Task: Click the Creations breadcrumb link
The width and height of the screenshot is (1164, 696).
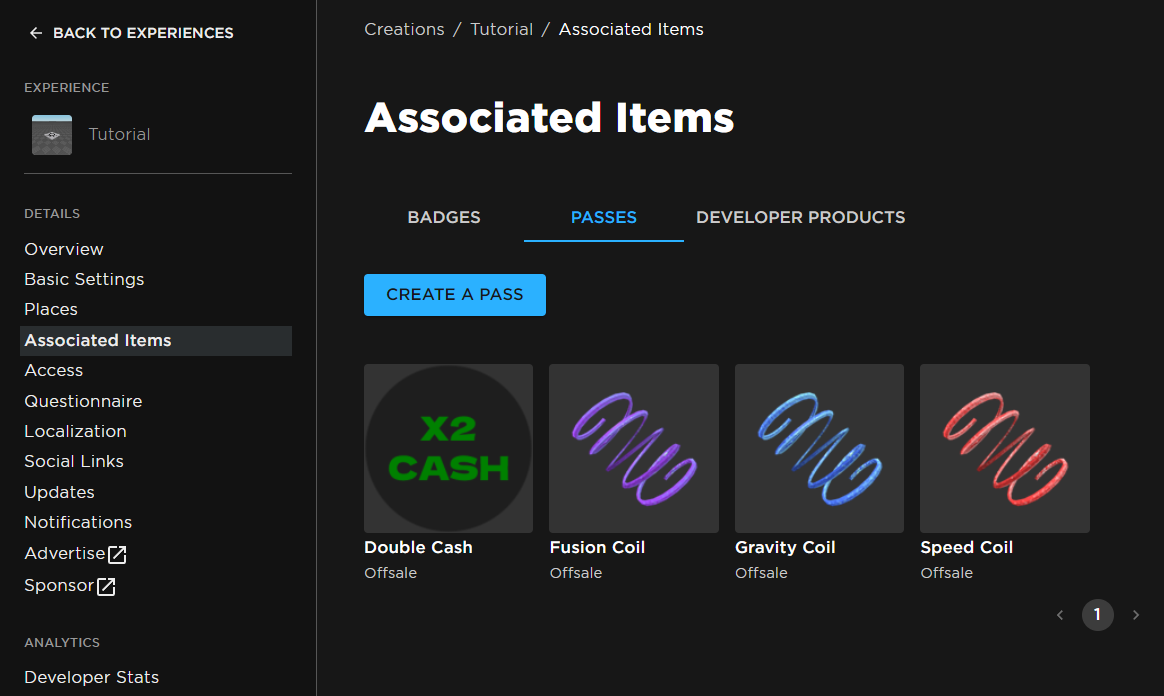Action: (404, 29)
